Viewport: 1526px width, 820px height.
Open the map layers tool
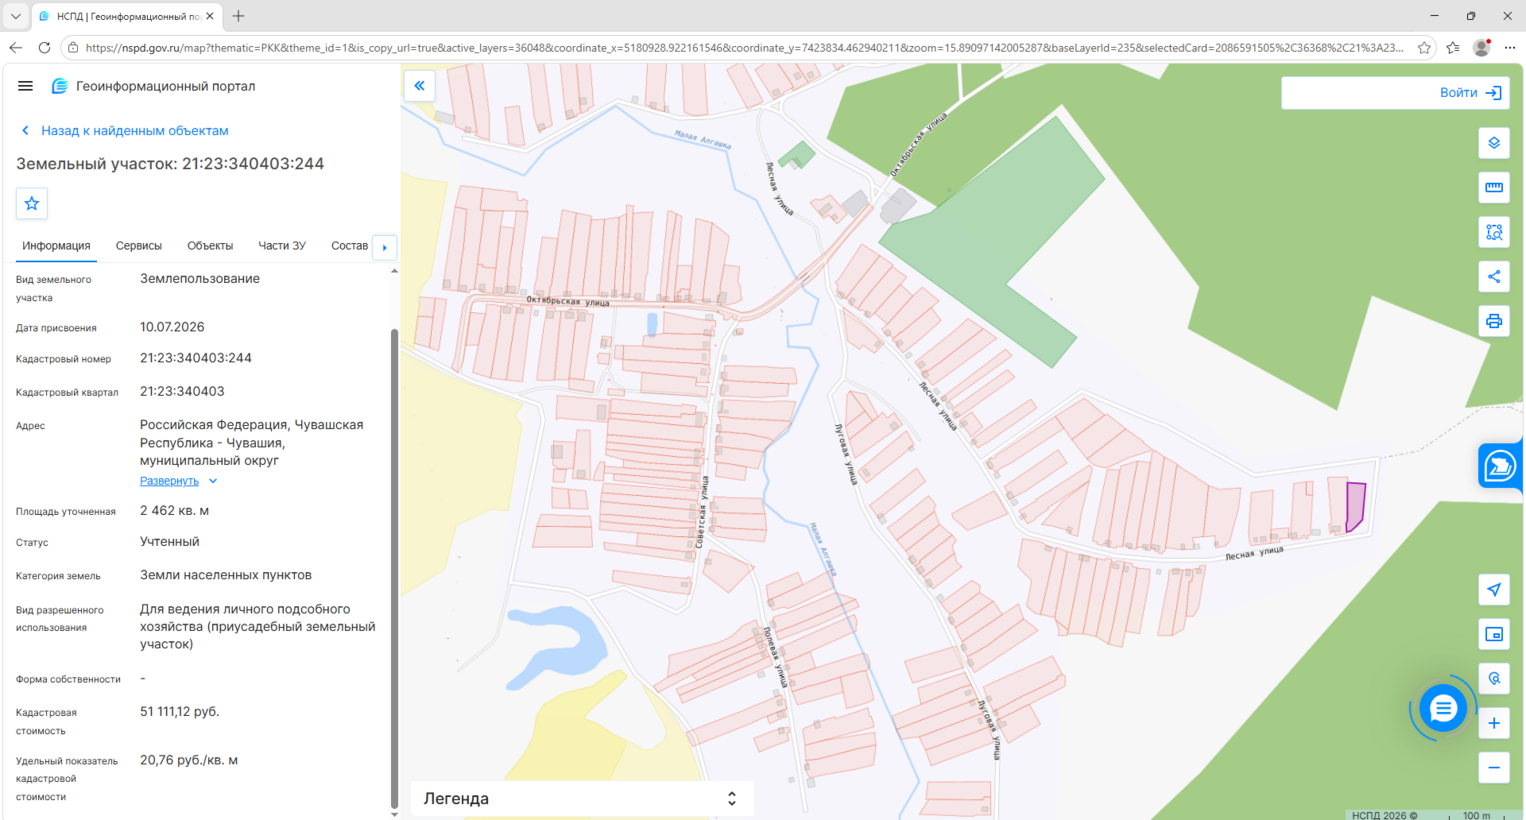tap(1494, 143)
